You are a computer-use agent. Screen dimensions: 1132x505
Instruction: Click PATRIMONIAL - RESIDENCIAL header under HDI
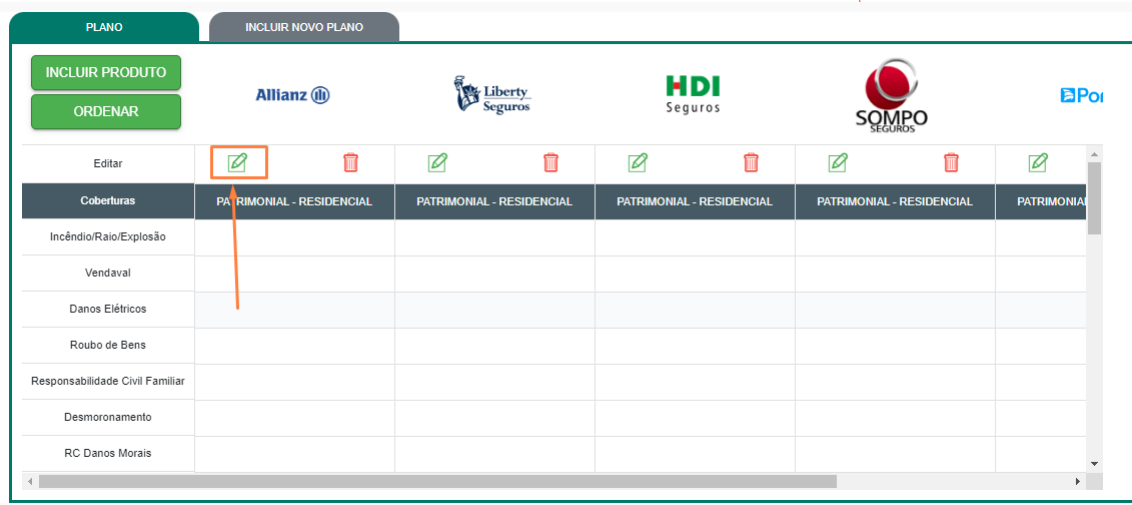pos(695,201)
